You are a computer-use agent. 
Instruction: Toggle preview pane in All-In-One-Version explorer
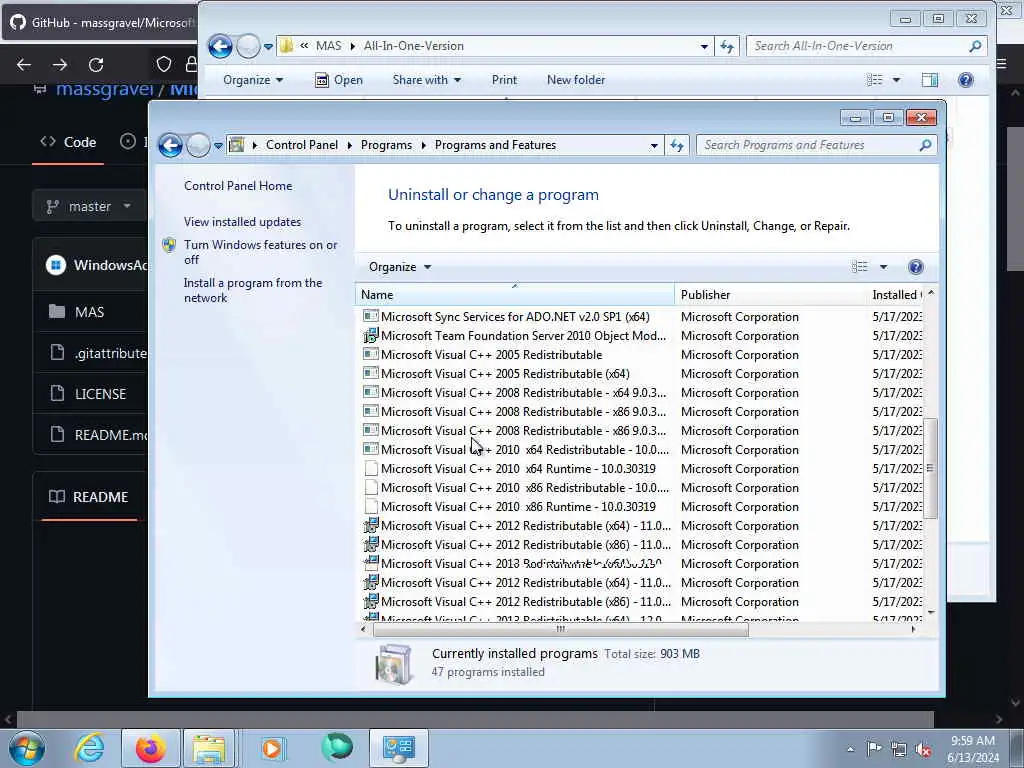tap(929, 80)
